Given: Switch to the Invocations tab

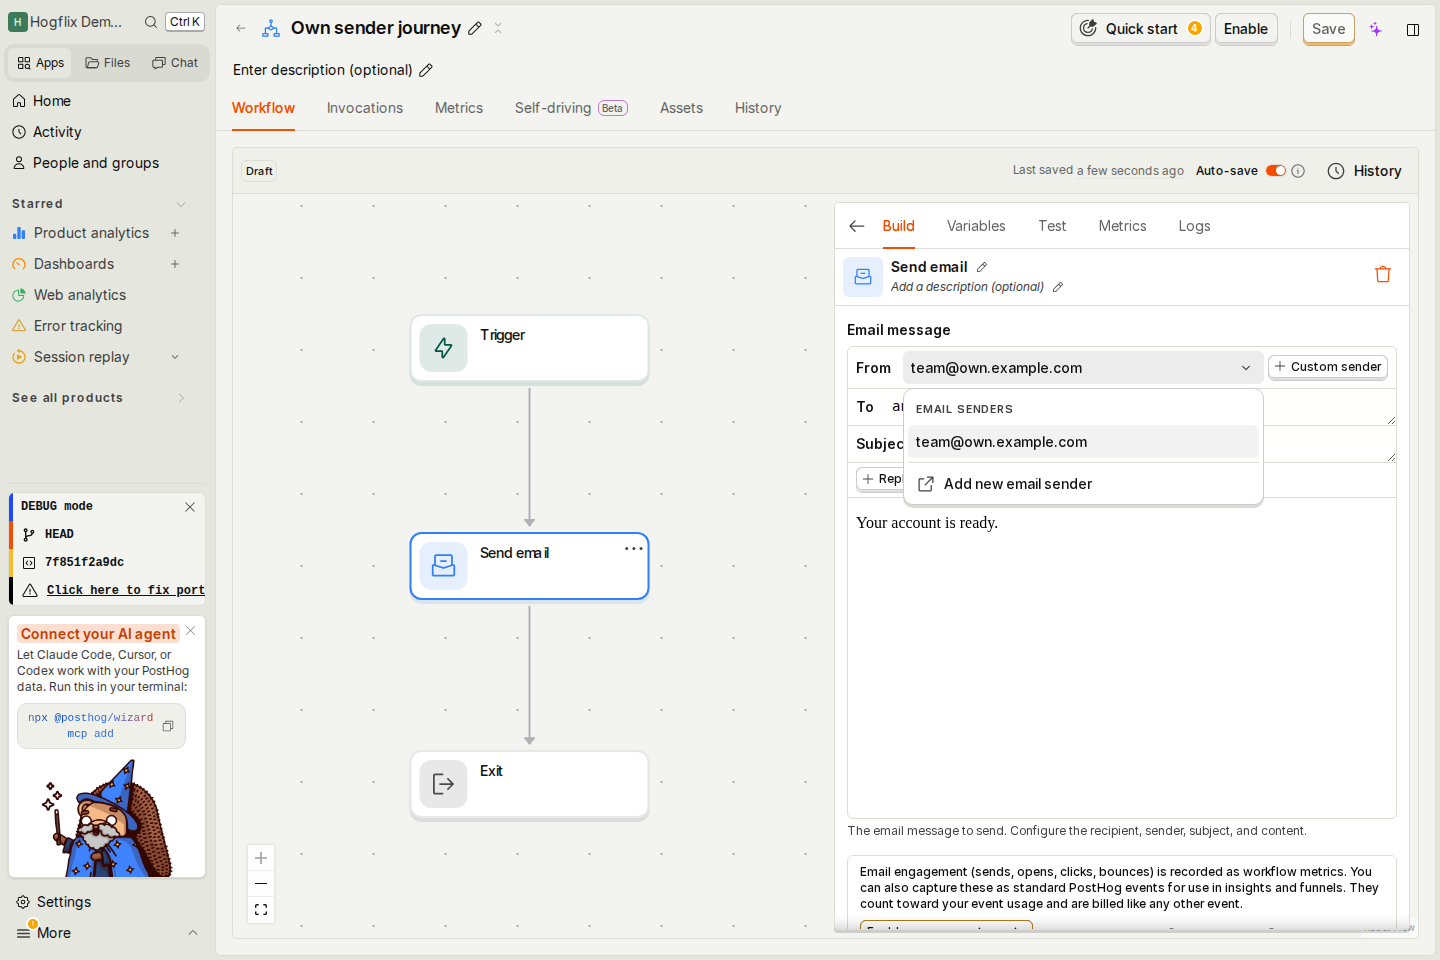Looking at the screenshot, I should point(365,108).
